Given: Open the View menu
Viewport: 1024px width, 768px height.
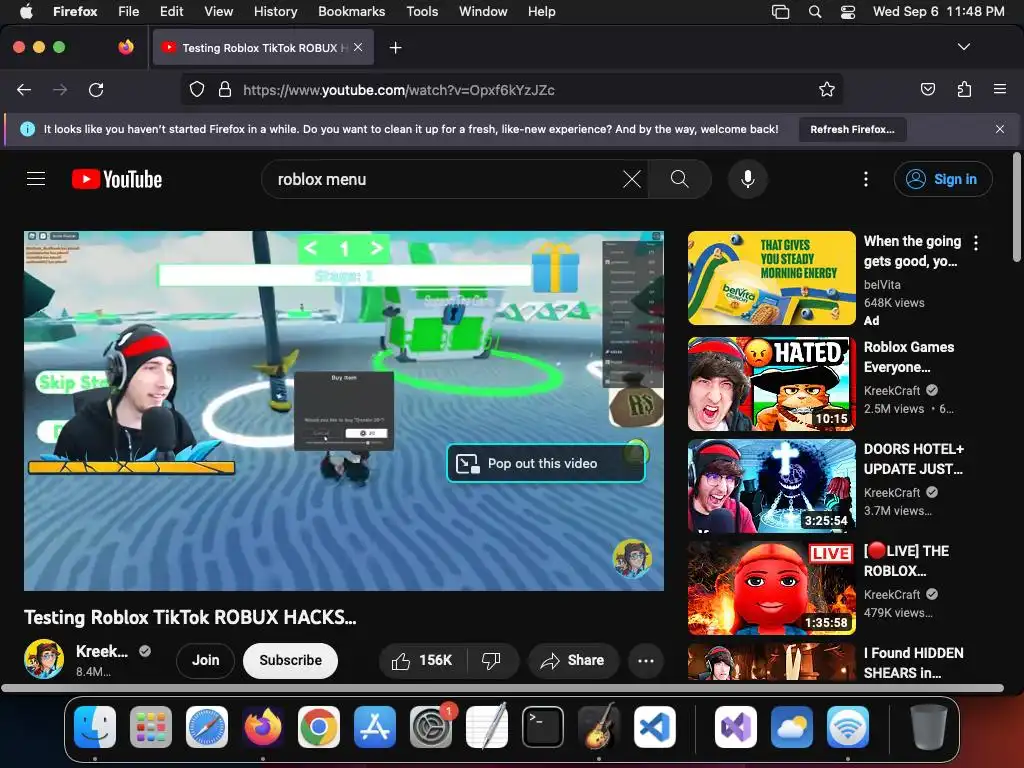Looking at the screenshot, I should coord(218,11).
